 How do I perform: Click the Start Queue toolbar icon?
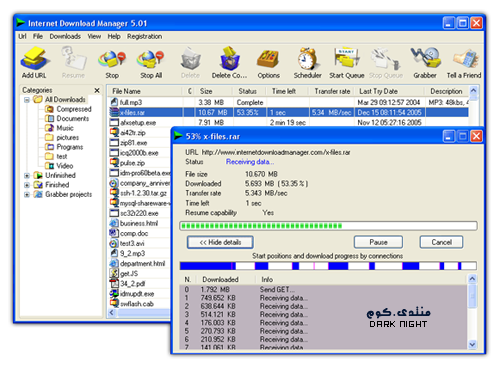coord(347,59)
